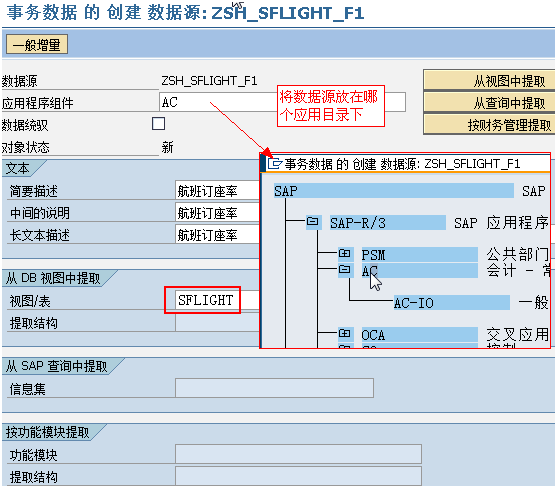Click the ZSH_SFLIGHT_F1 数据源 value
Viewport: 557px width, 488px height.
click(x=209, y=81)
